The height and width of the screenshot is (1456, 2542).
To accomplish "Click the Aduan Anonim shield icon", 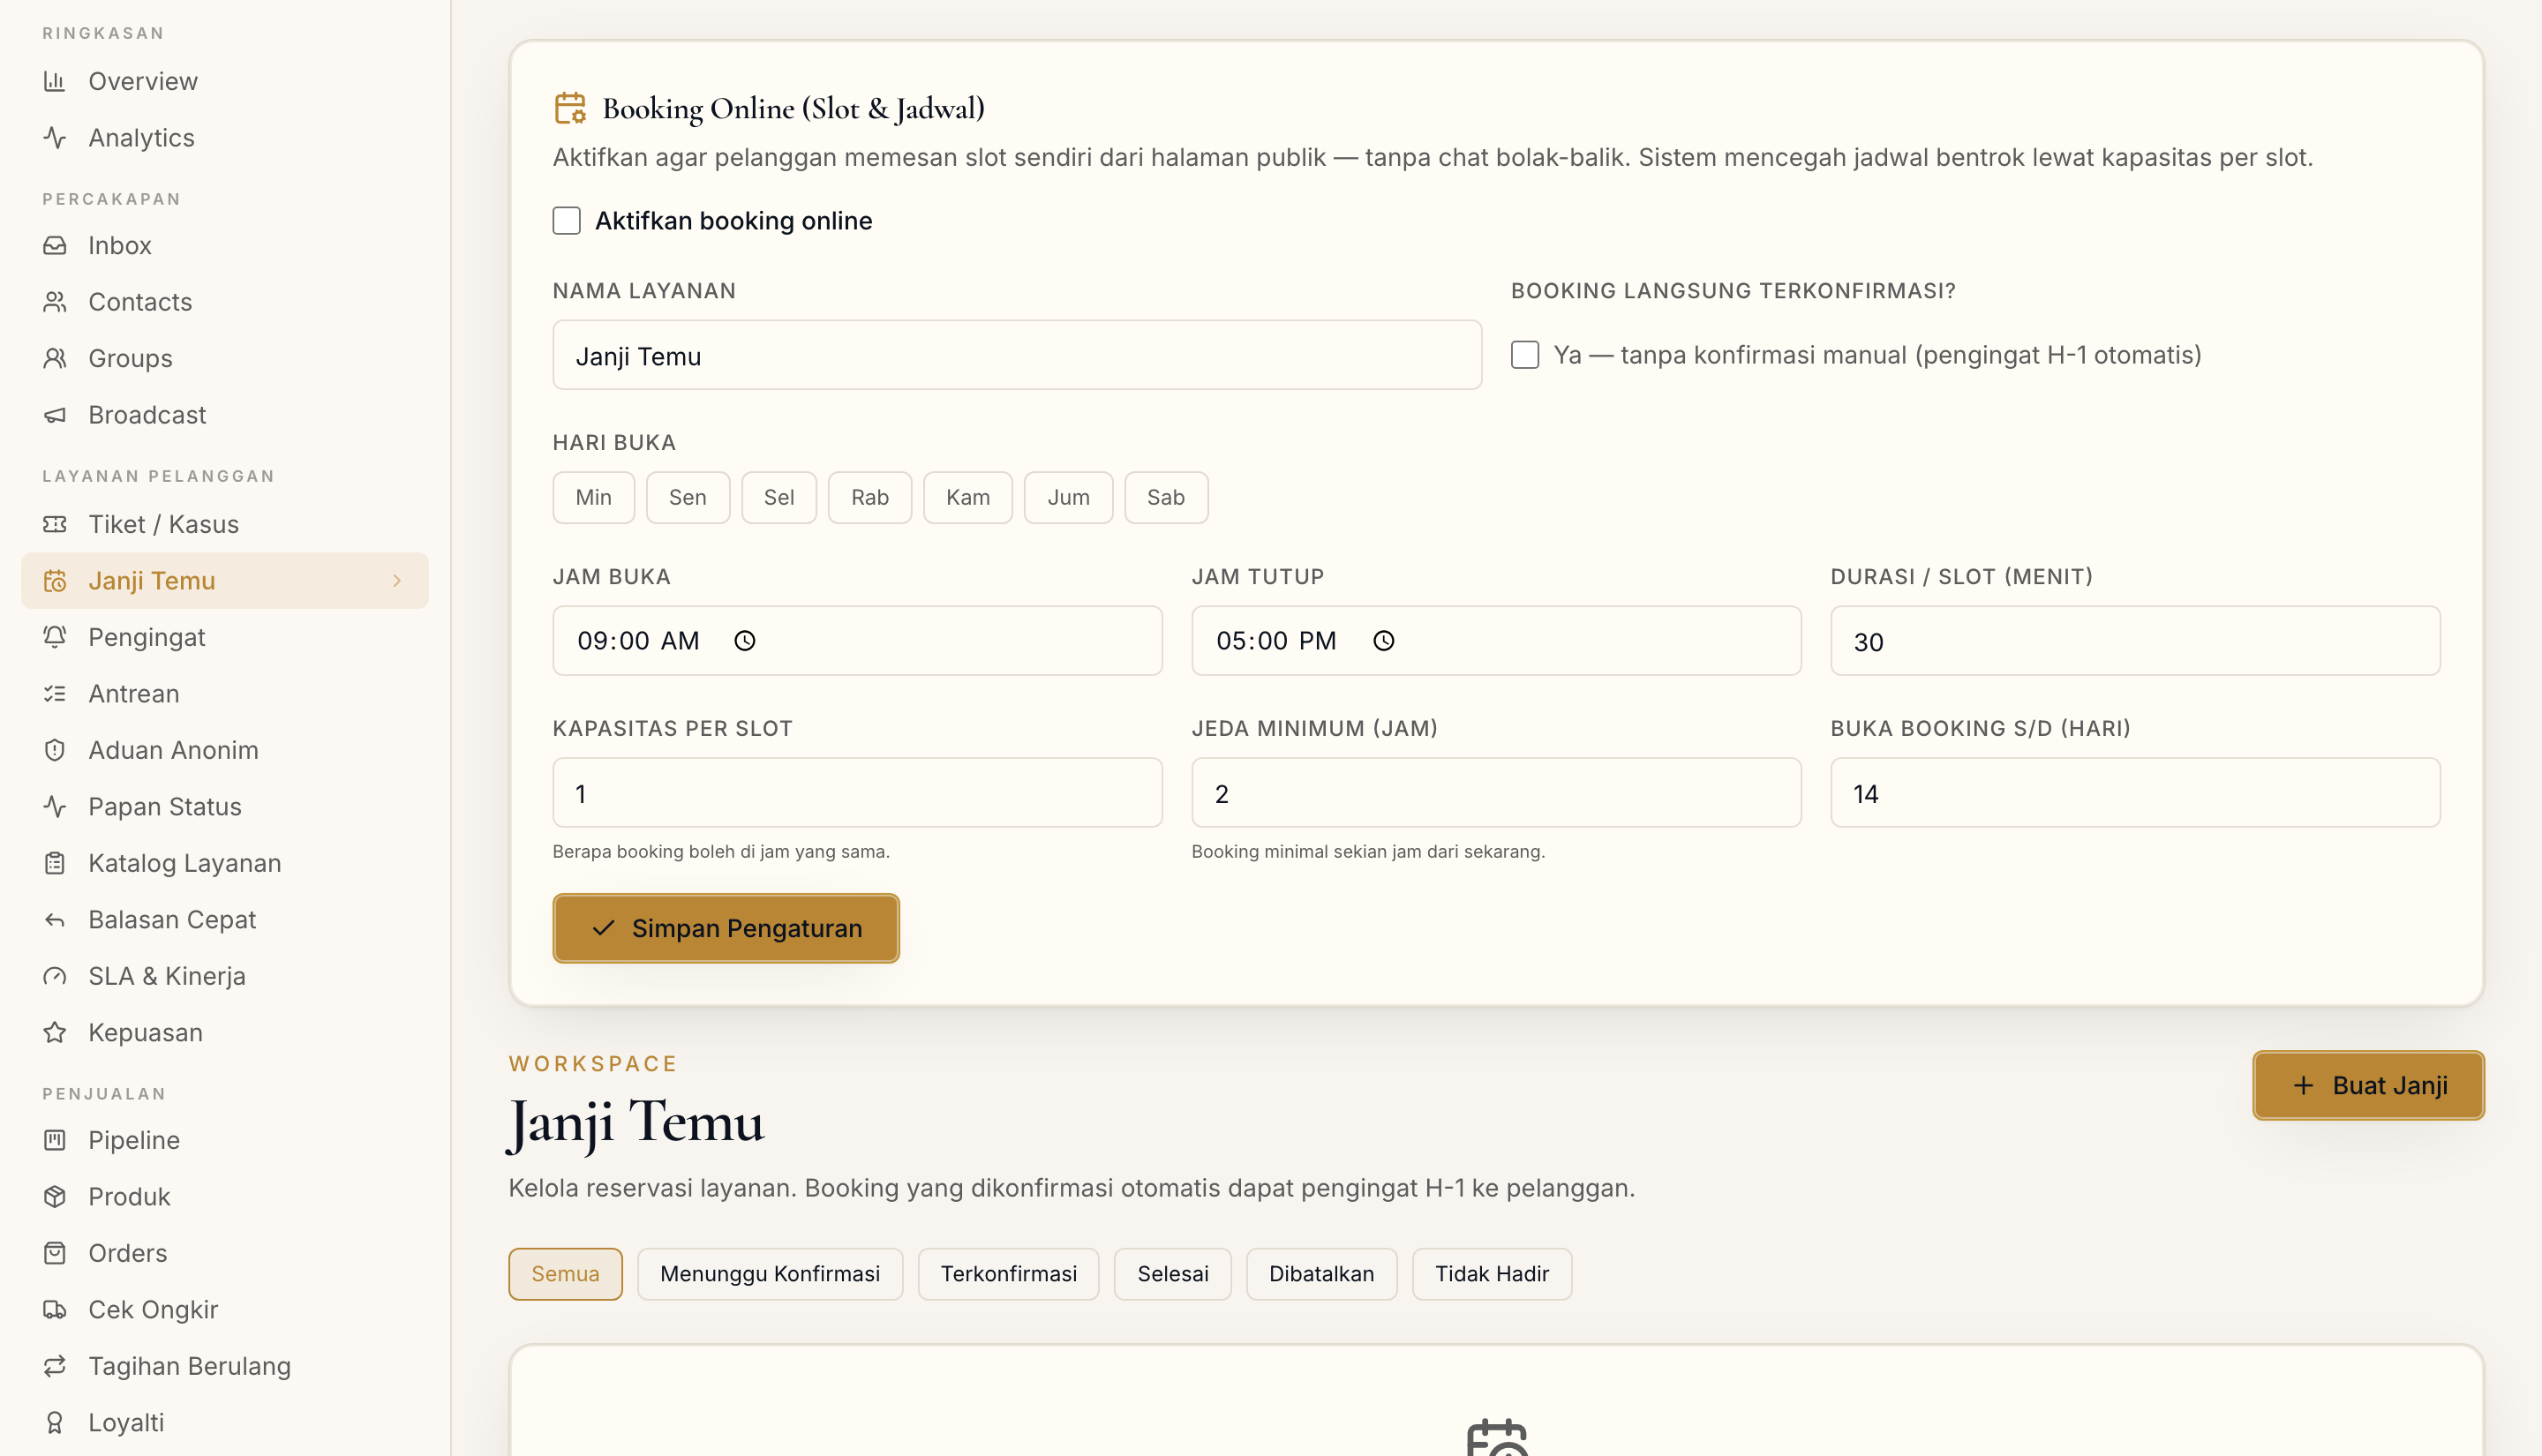I will click(x=55, y=750).
